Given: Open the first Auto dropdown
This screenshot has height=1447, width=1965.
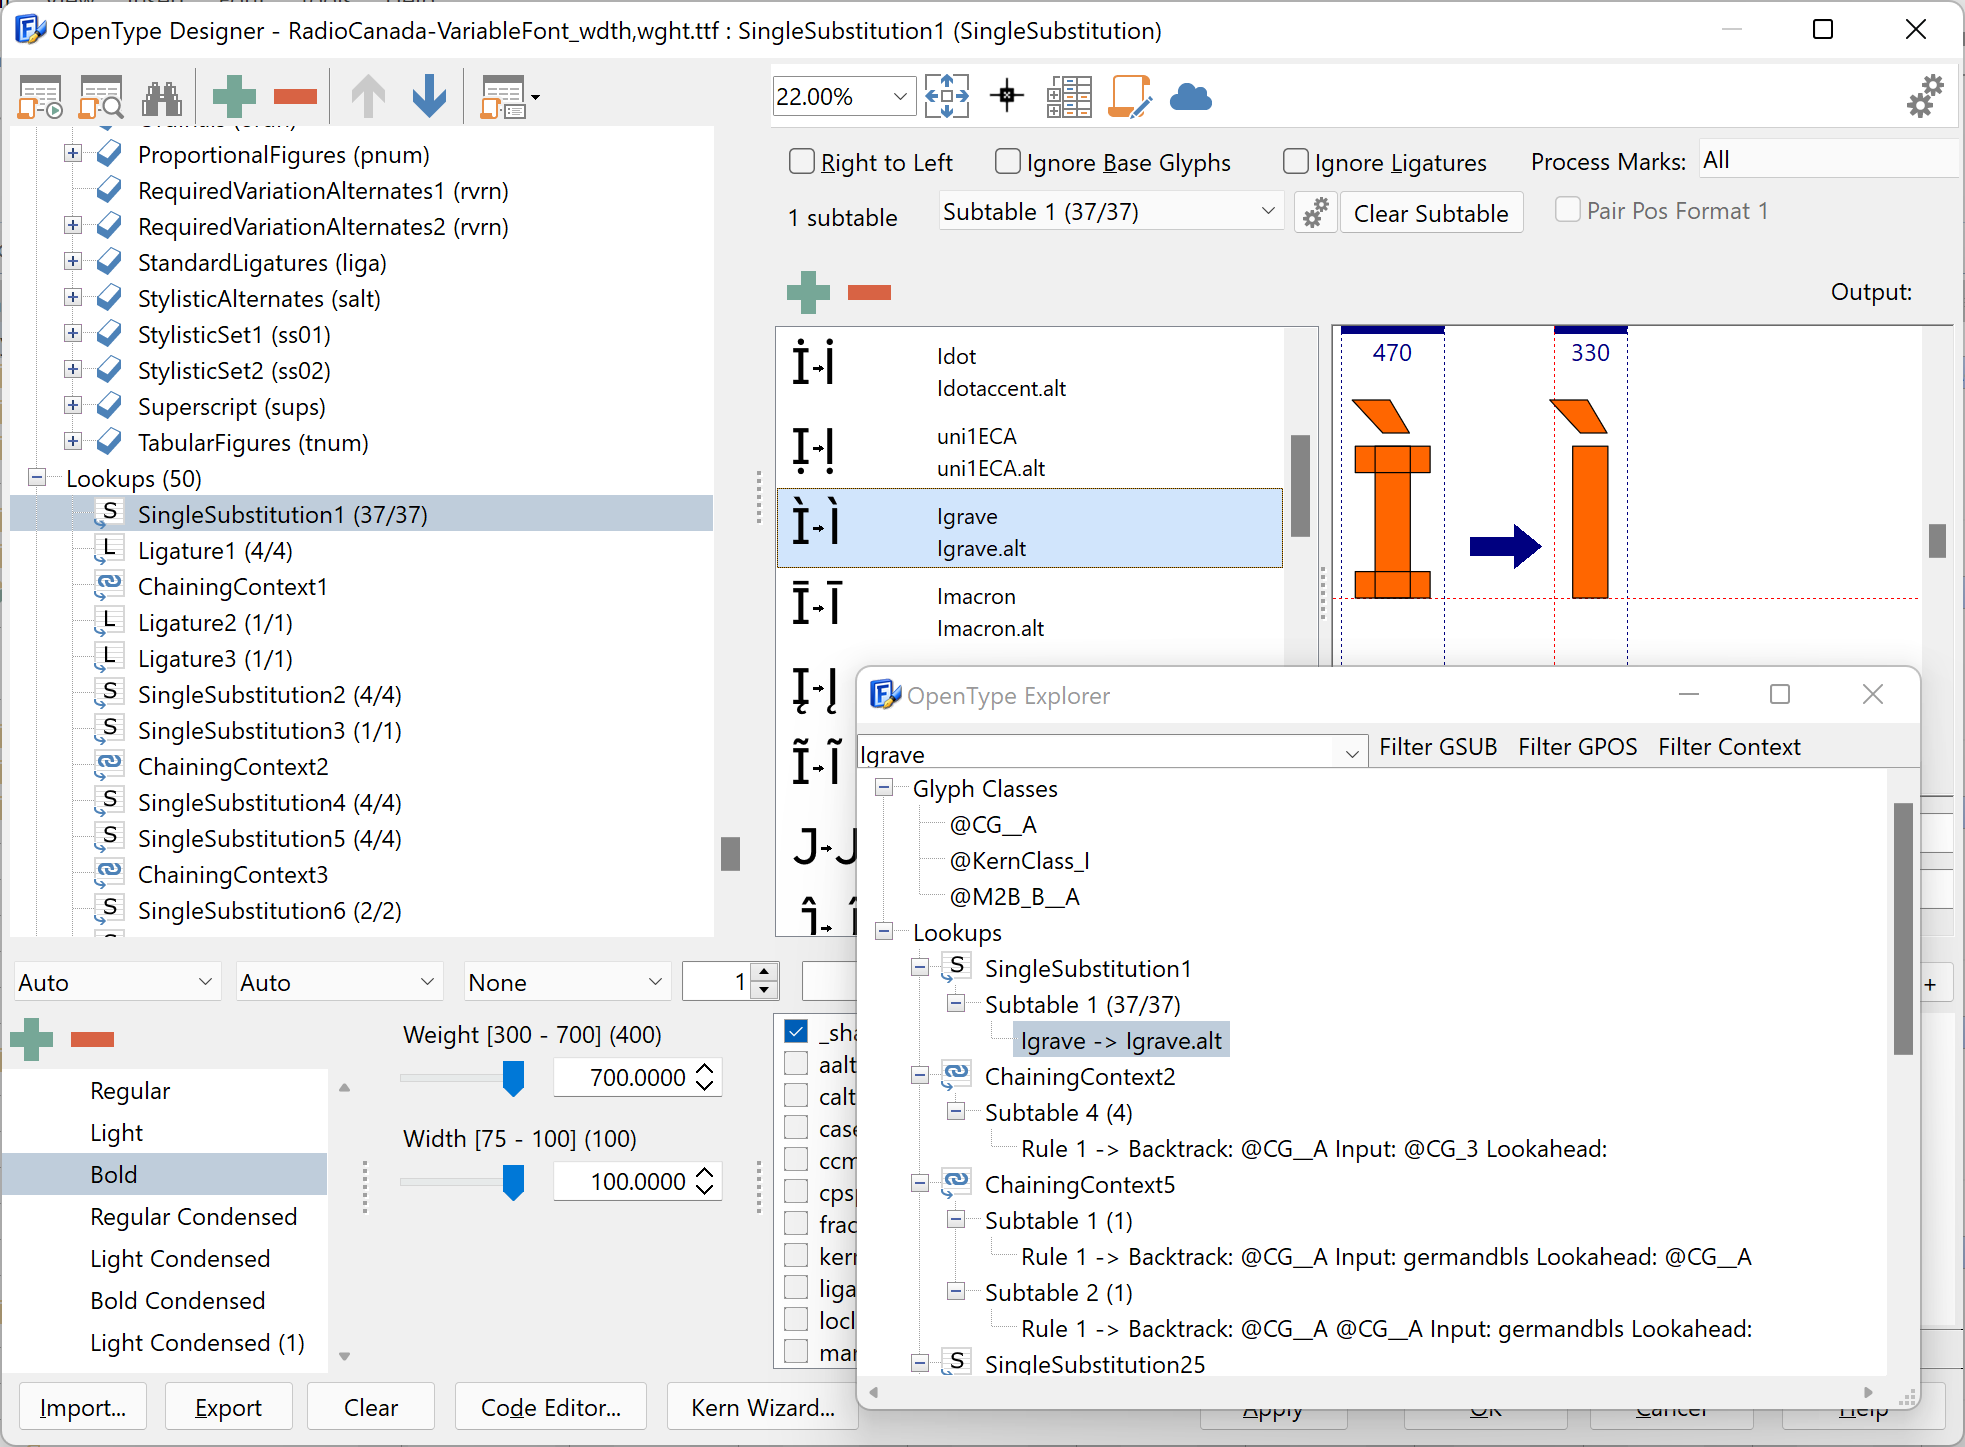Looking at the screenshot, I should 116,983.
